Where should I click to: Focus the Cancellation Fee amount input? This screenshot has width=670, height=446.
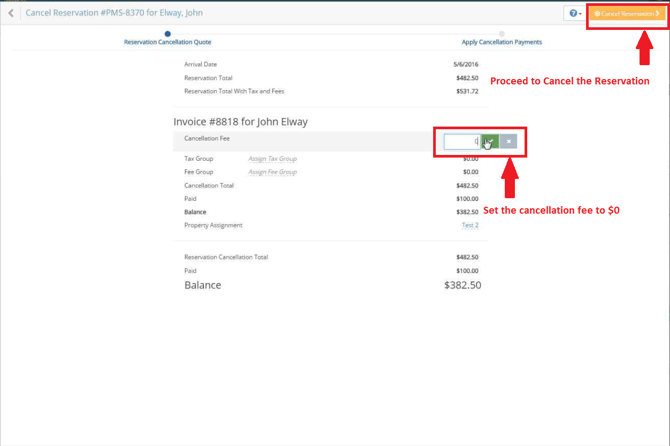pyautogui.click(x=462, y=141)
